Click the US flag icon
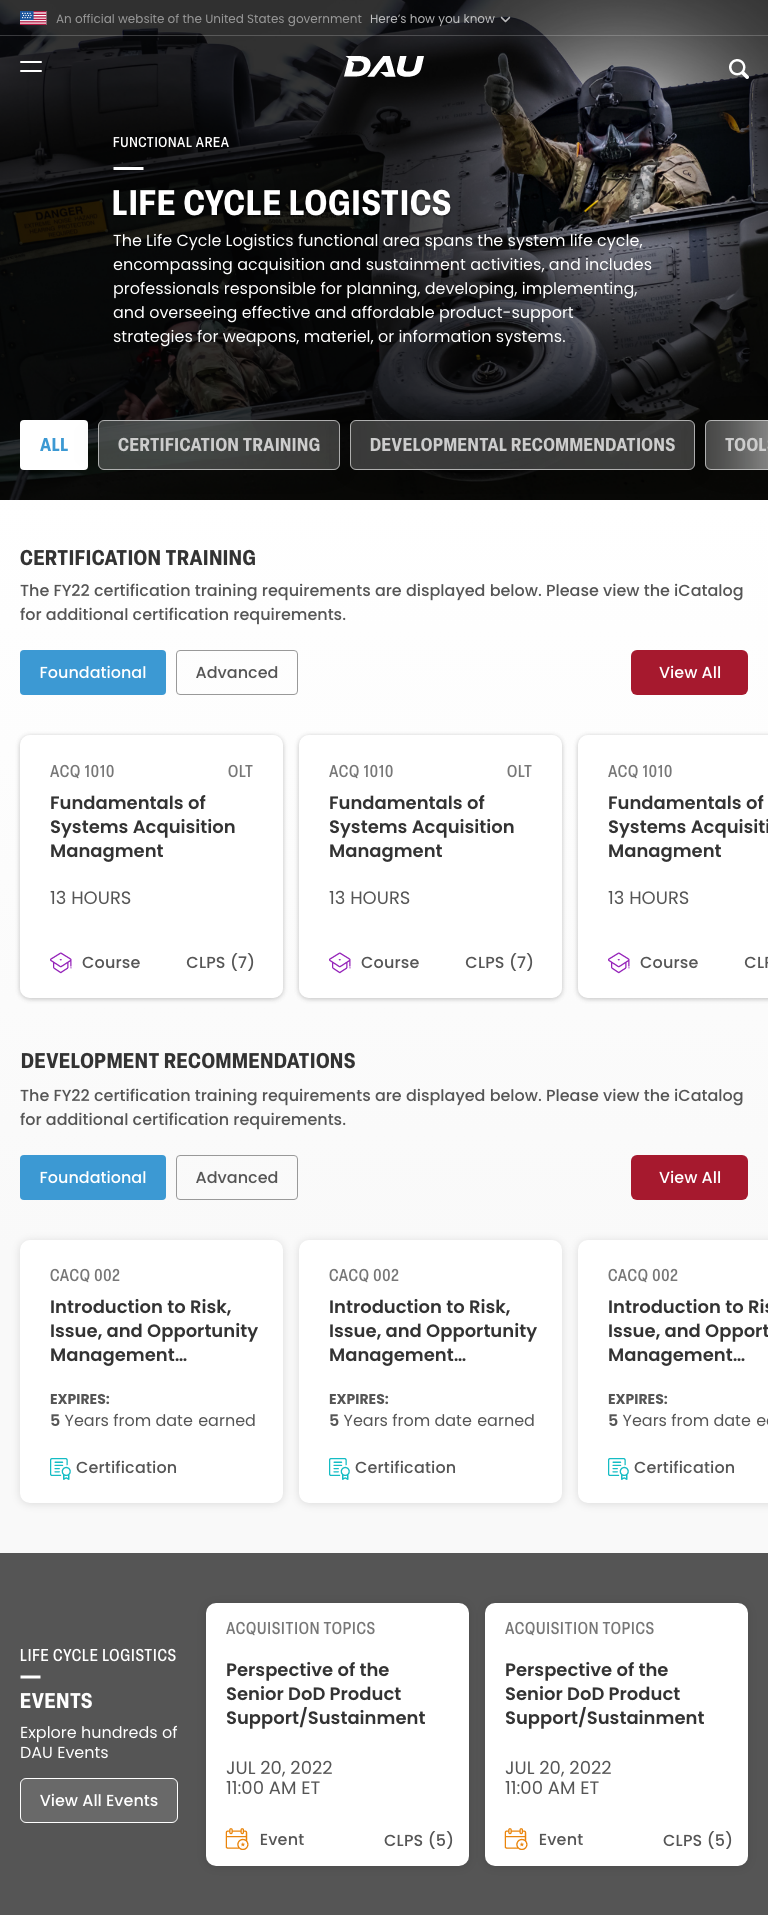The image size is (768, 1915). coord(33,18)
